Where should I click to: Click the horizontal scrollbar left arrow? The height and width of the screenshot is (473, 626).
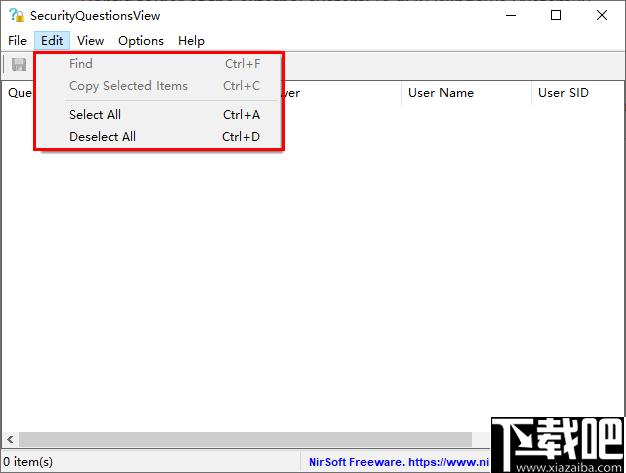click(x=10, y=439)
